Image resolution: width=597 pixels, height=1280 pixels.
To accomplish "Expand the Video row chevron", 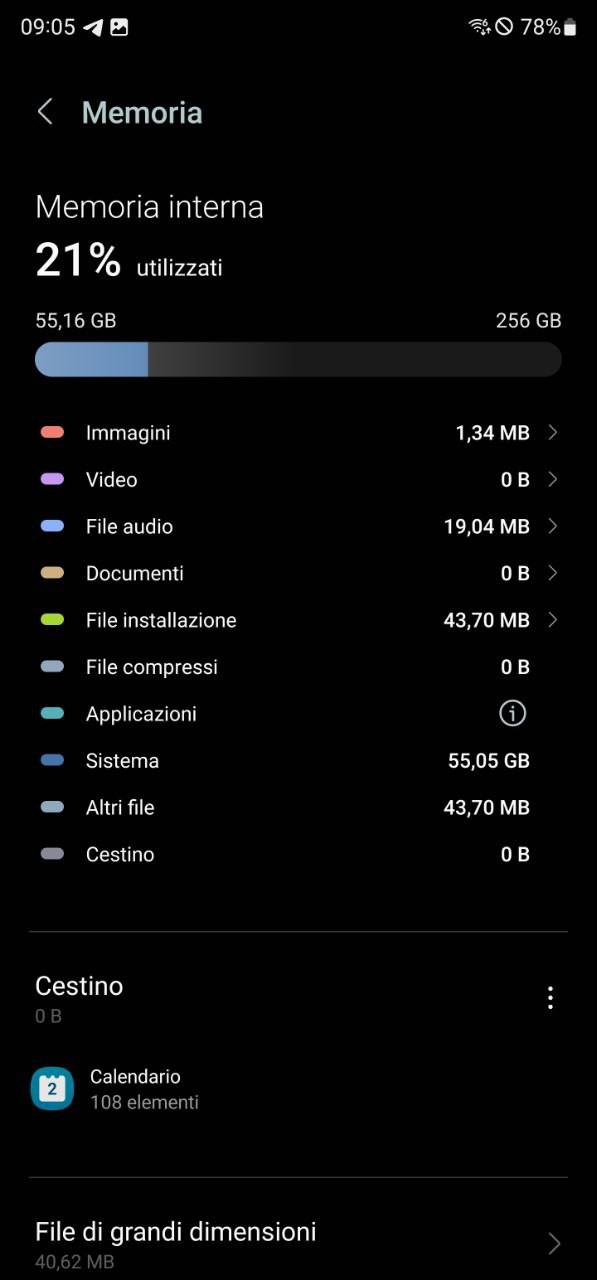I will (x=553, y=479).
